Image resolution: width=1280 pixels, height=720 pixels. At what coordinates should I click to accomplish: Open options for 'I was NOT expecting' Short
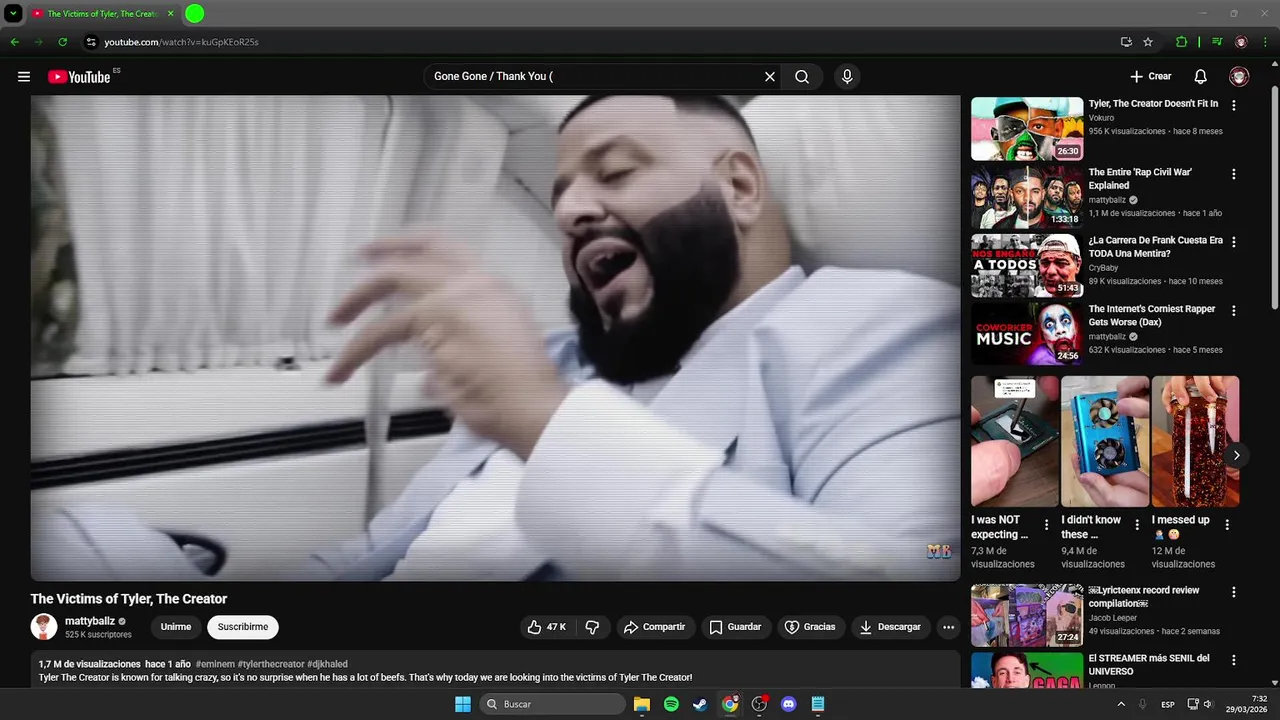1047,524
